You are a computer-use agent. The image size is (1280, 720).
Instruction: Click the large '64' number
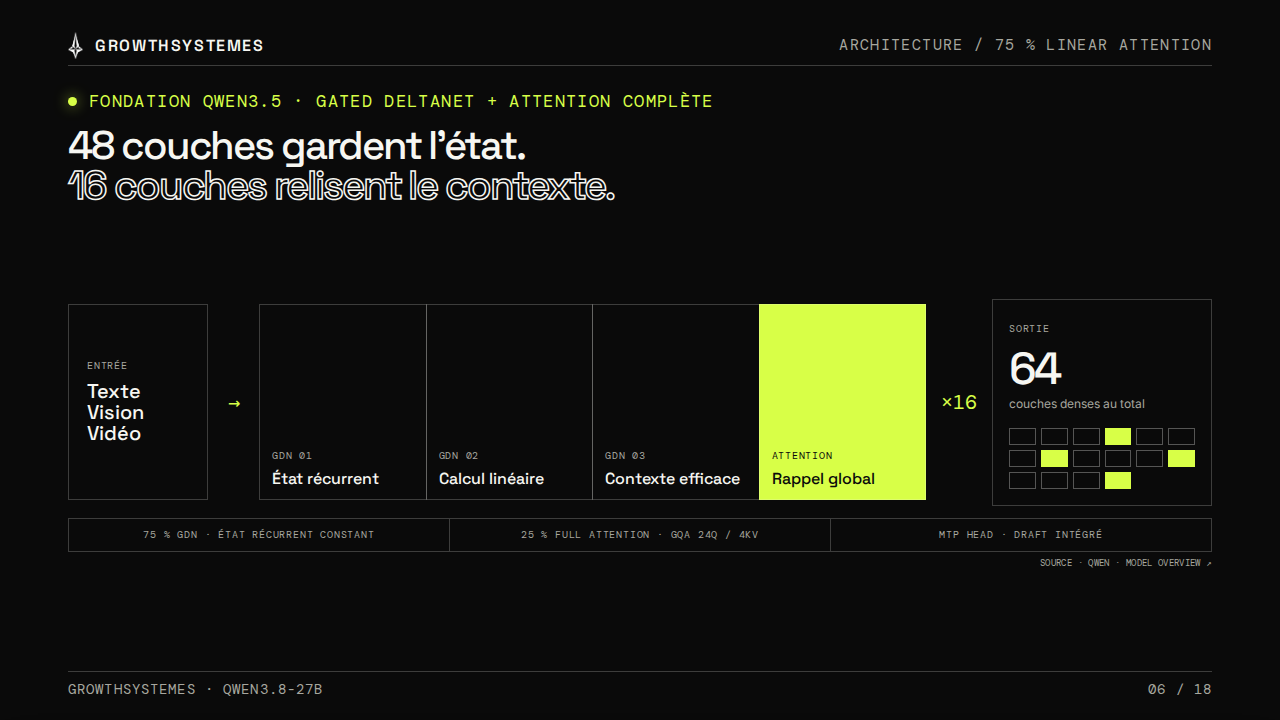(1035, 368)
